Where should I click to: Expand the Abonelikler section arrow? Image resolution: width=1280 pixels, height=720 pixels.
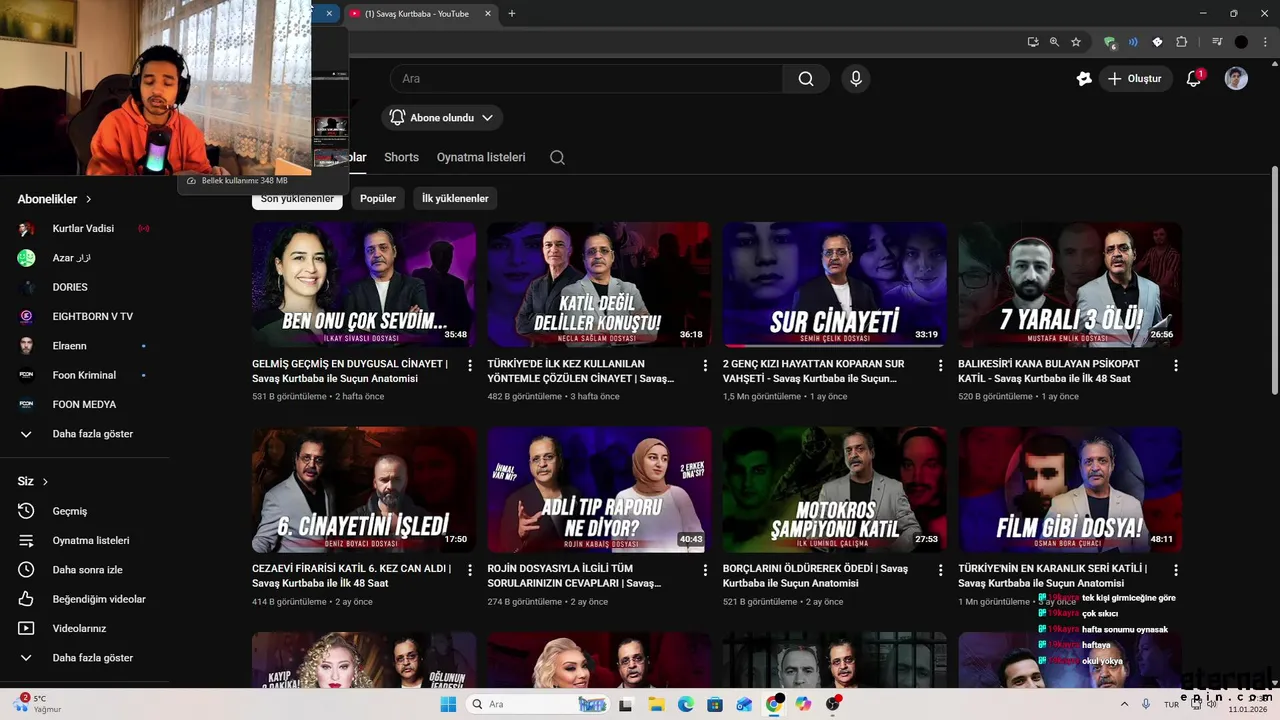pyautogui.click(x=88, y=200)
